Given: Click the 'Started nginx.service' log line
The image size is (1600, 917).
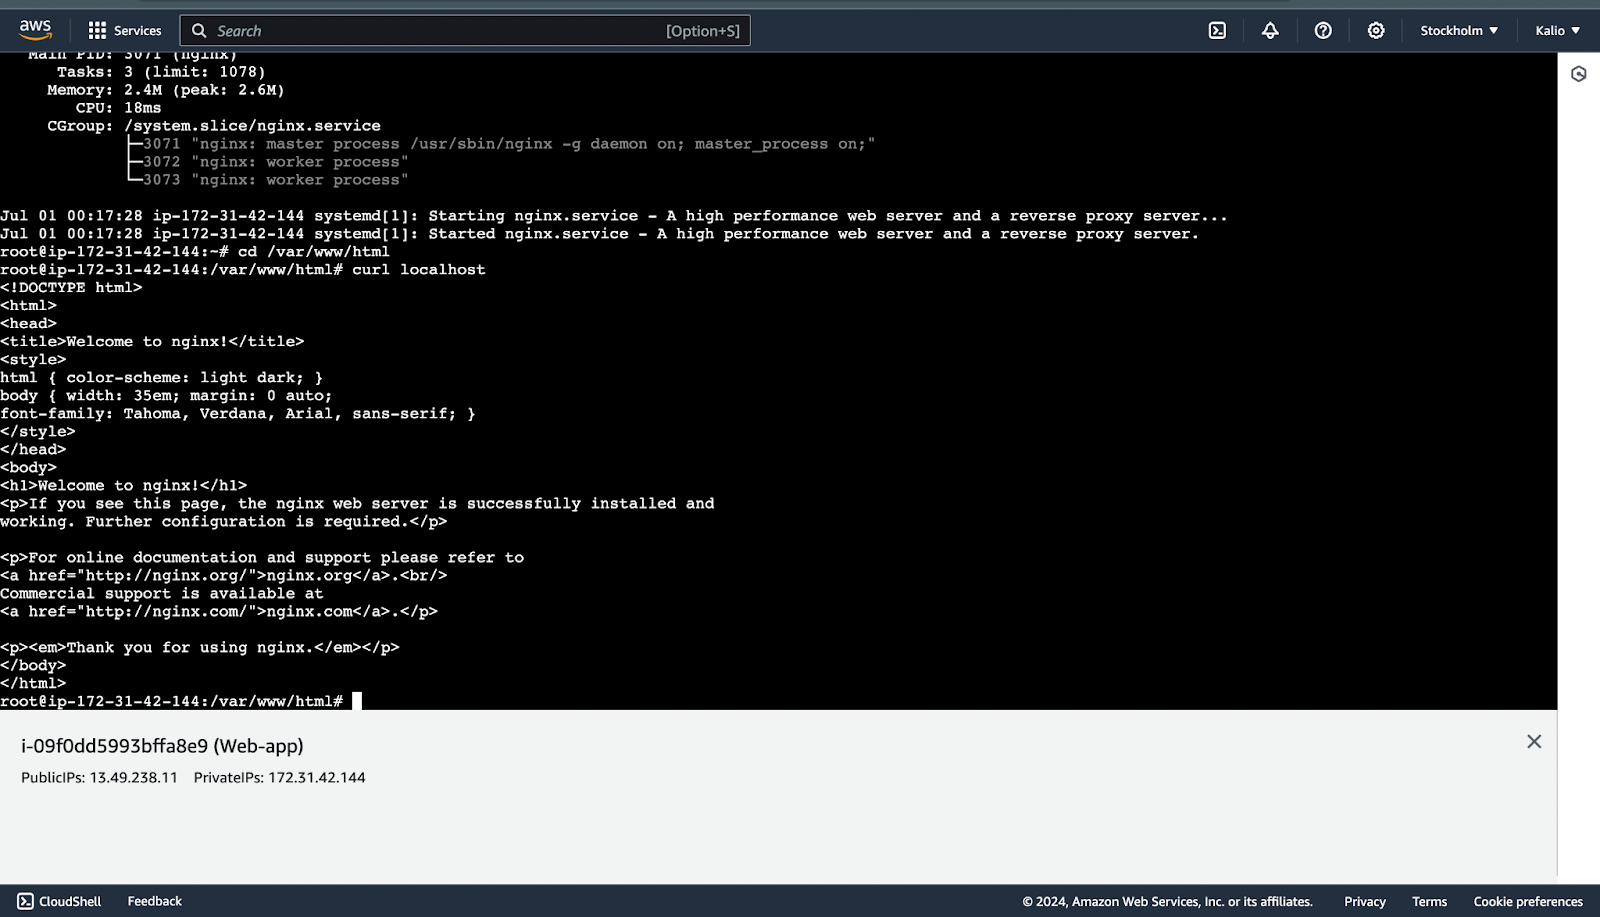Looking at the screenshot, I should [600, 233].
